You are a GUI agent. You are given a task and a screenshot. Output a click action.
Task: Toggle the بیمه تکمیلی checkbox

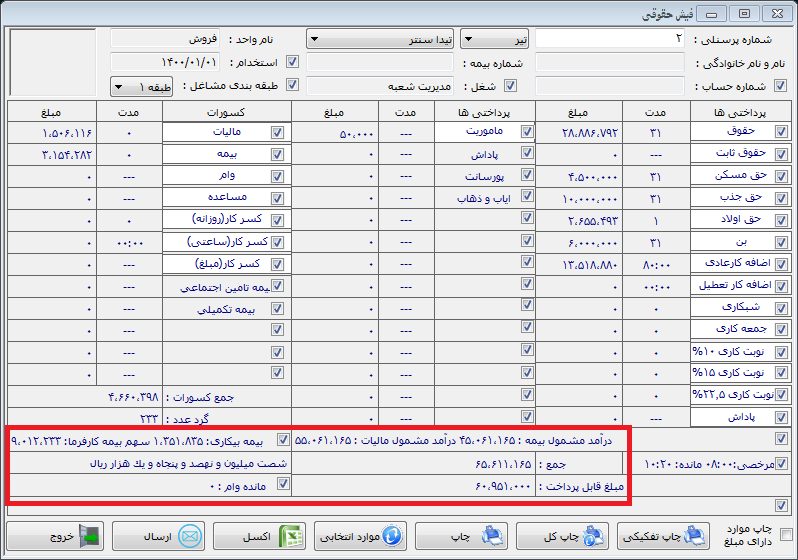pyautogui.click(x=277, y=309)
